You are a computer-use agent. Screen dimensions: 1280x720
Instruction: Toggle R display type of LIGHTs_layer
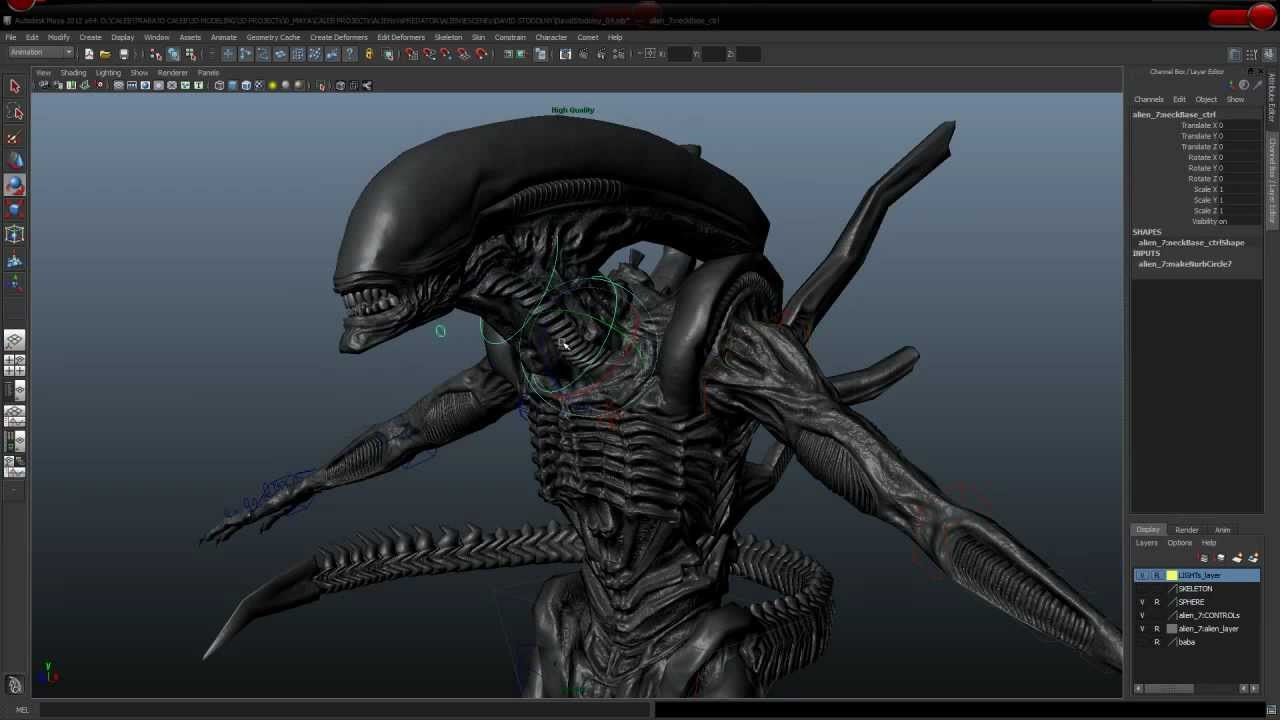click(1157, 575)
